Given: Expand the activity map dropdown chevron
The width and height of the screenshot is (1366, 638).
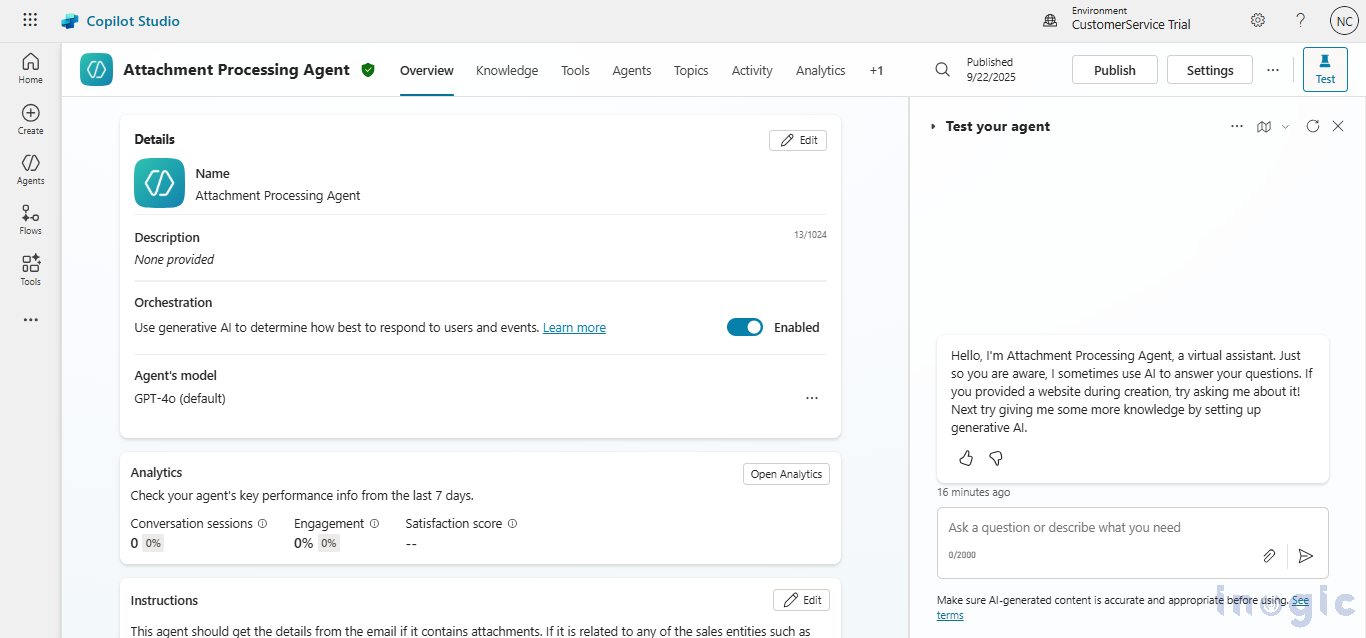Looking at the screenshot, I should point(1286,126).
